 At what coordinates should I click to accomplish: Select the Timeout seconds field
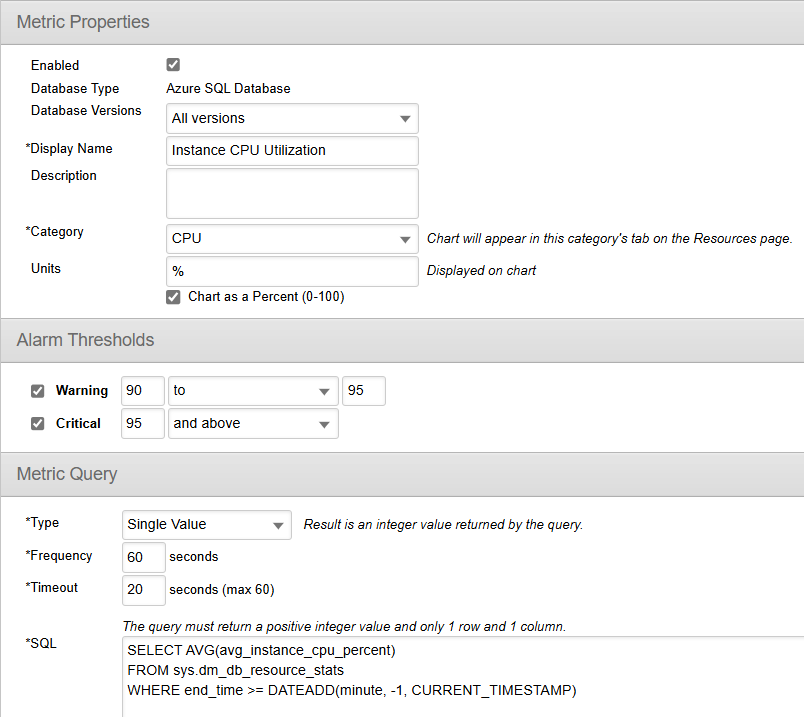(143, 590)
